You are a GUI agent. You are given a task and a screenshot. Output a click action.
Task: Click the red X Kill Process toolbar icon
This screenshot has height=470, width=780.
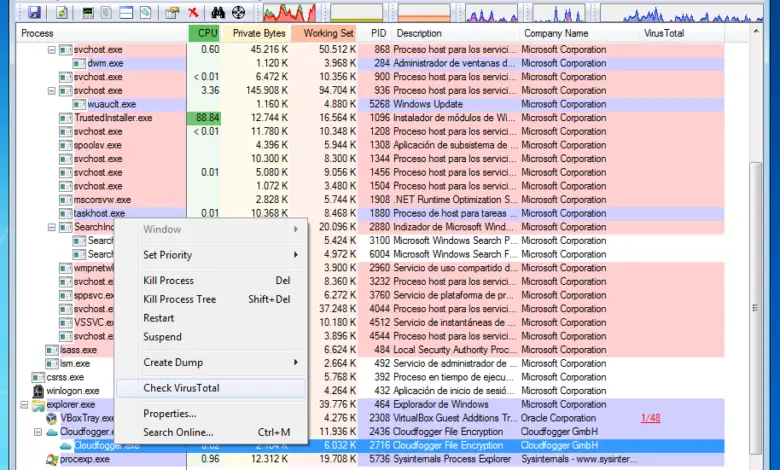(193, 12)
